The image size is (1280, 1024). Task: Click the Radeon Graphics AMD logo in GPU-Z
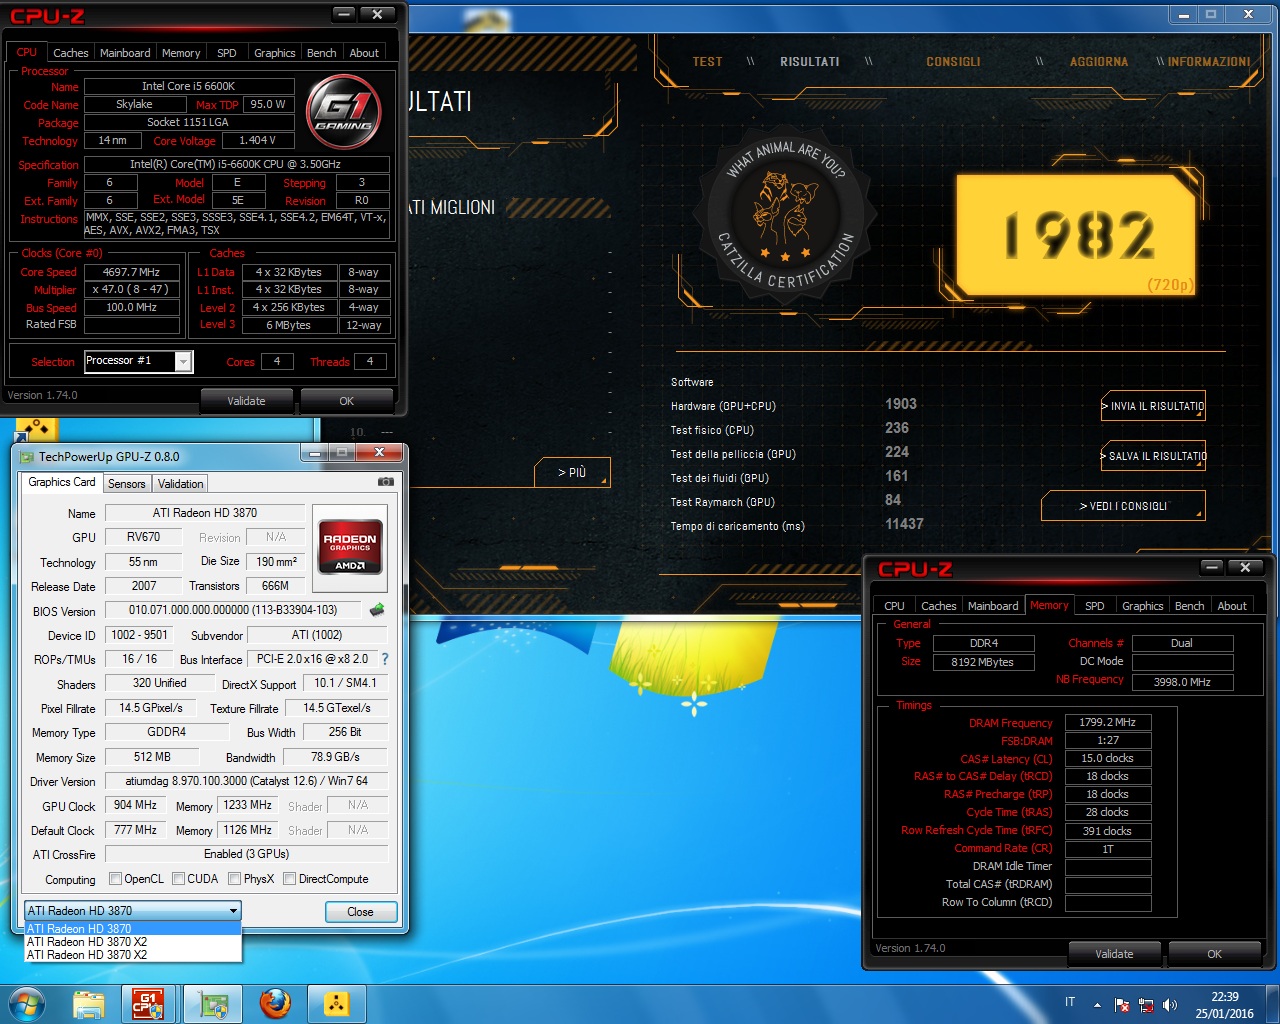click(349, 546)
